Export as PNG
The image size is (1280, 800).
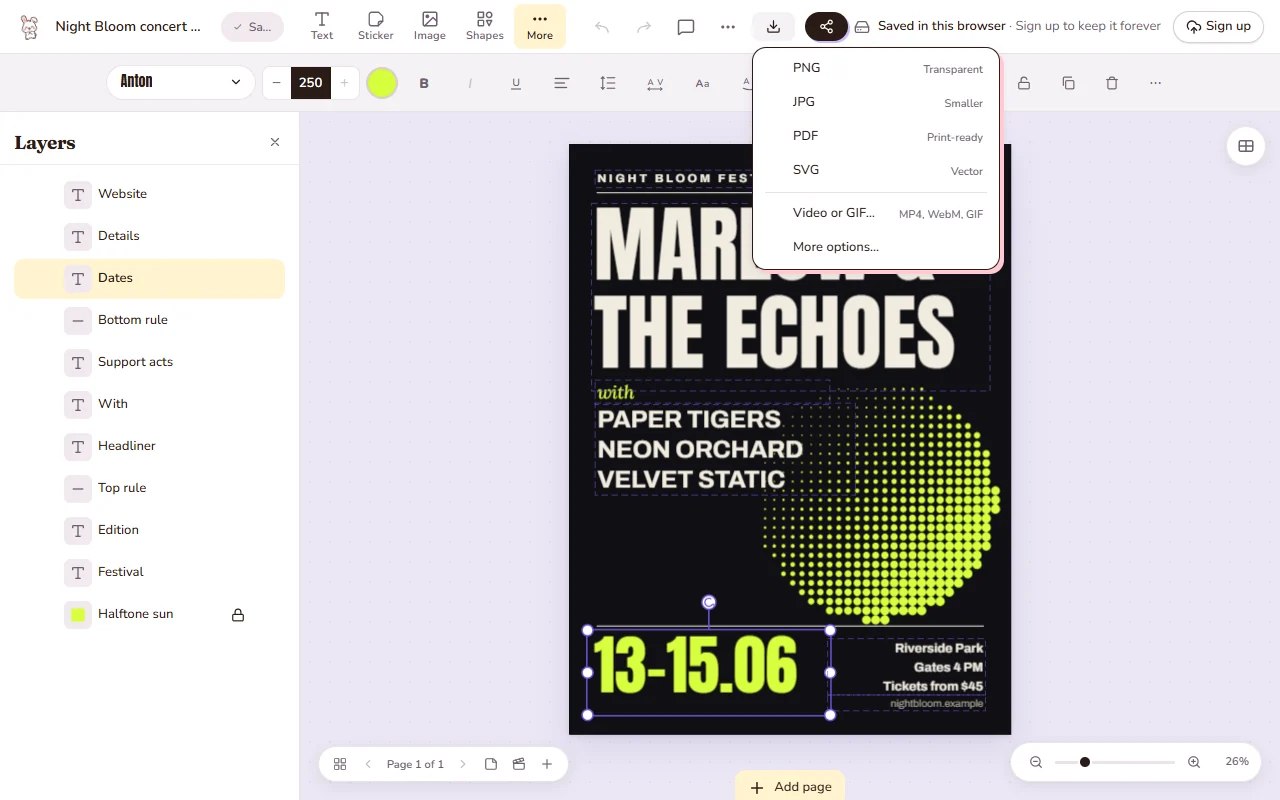point(876,68)
